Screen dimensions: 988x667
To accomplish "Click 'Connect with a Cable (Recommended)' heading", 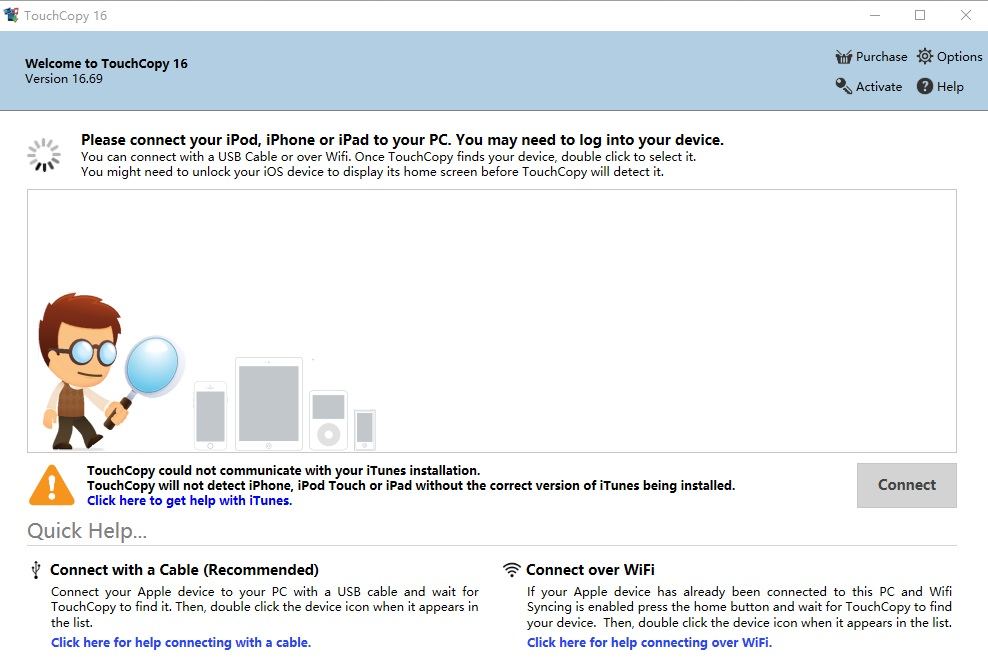I will point(184,570).
